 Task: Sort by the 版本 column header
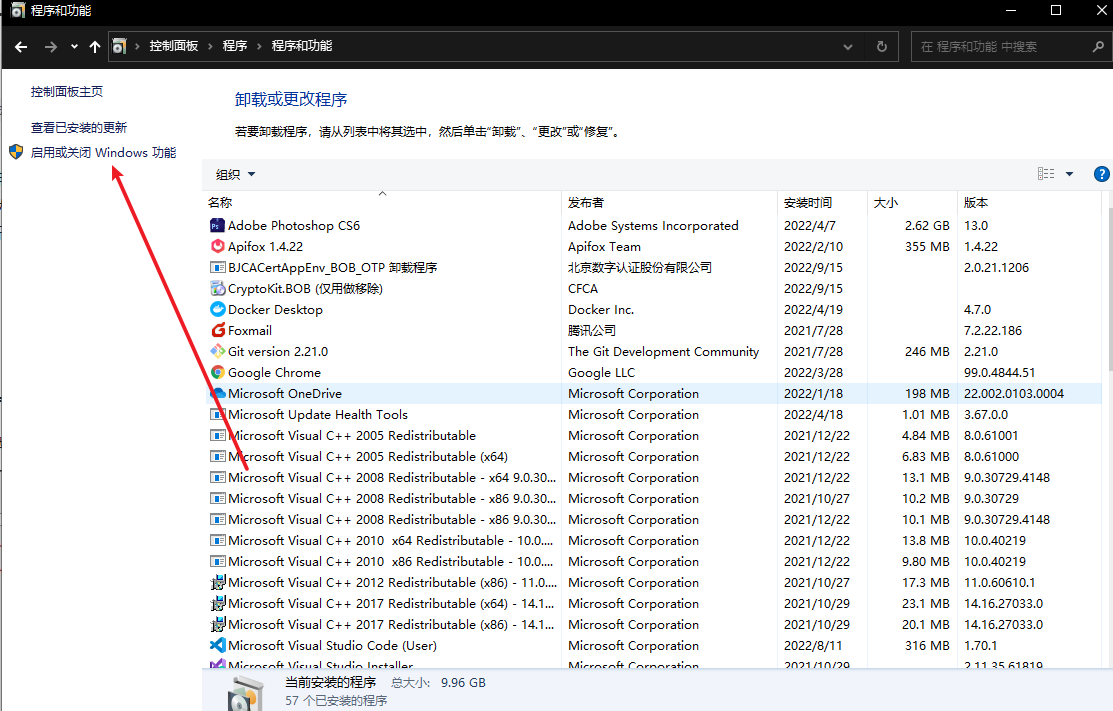1029,203
